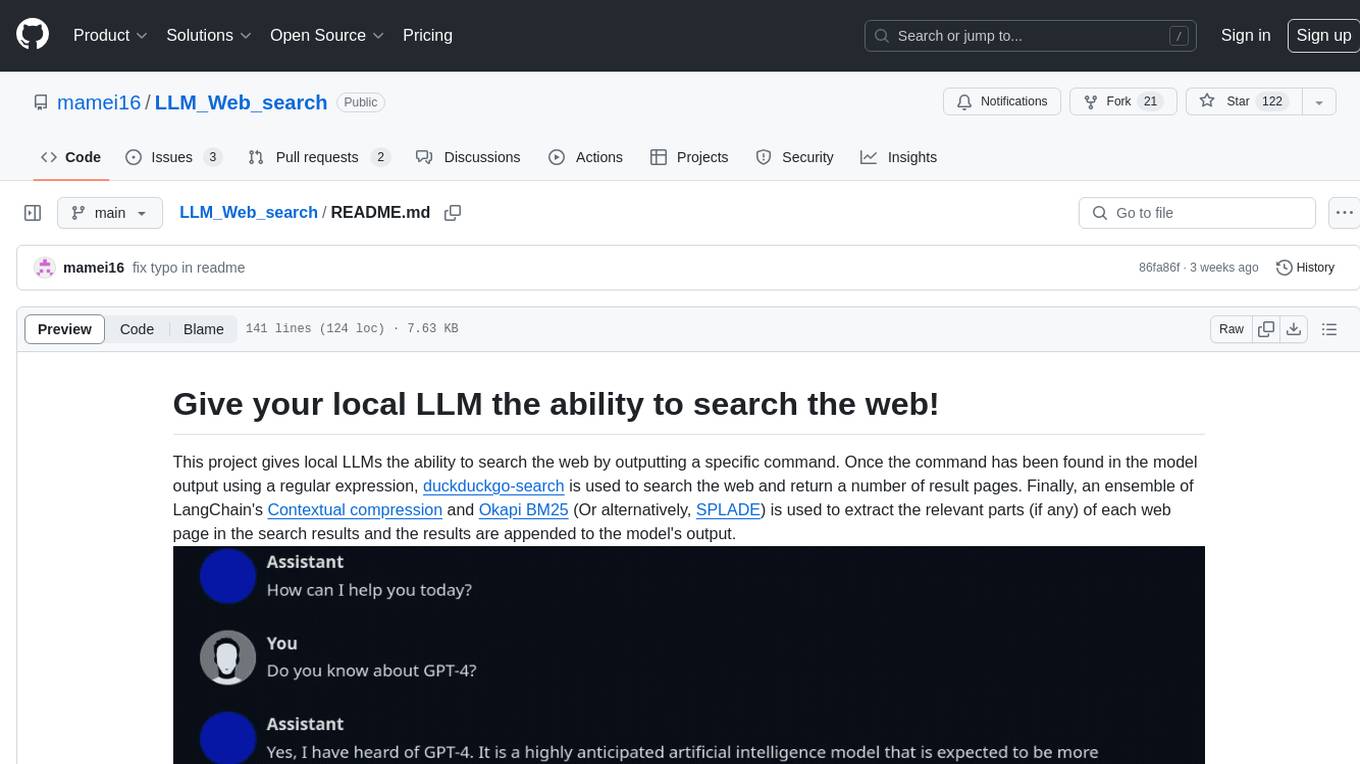Open commit hash 86fa86f

pyautogui.click(x=1159, y=268)
